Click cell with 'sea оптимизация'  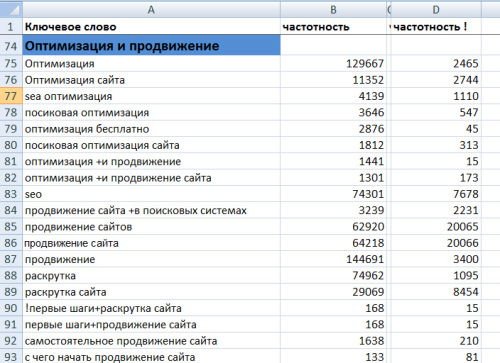pyautogui.click(x=151, y=96)
